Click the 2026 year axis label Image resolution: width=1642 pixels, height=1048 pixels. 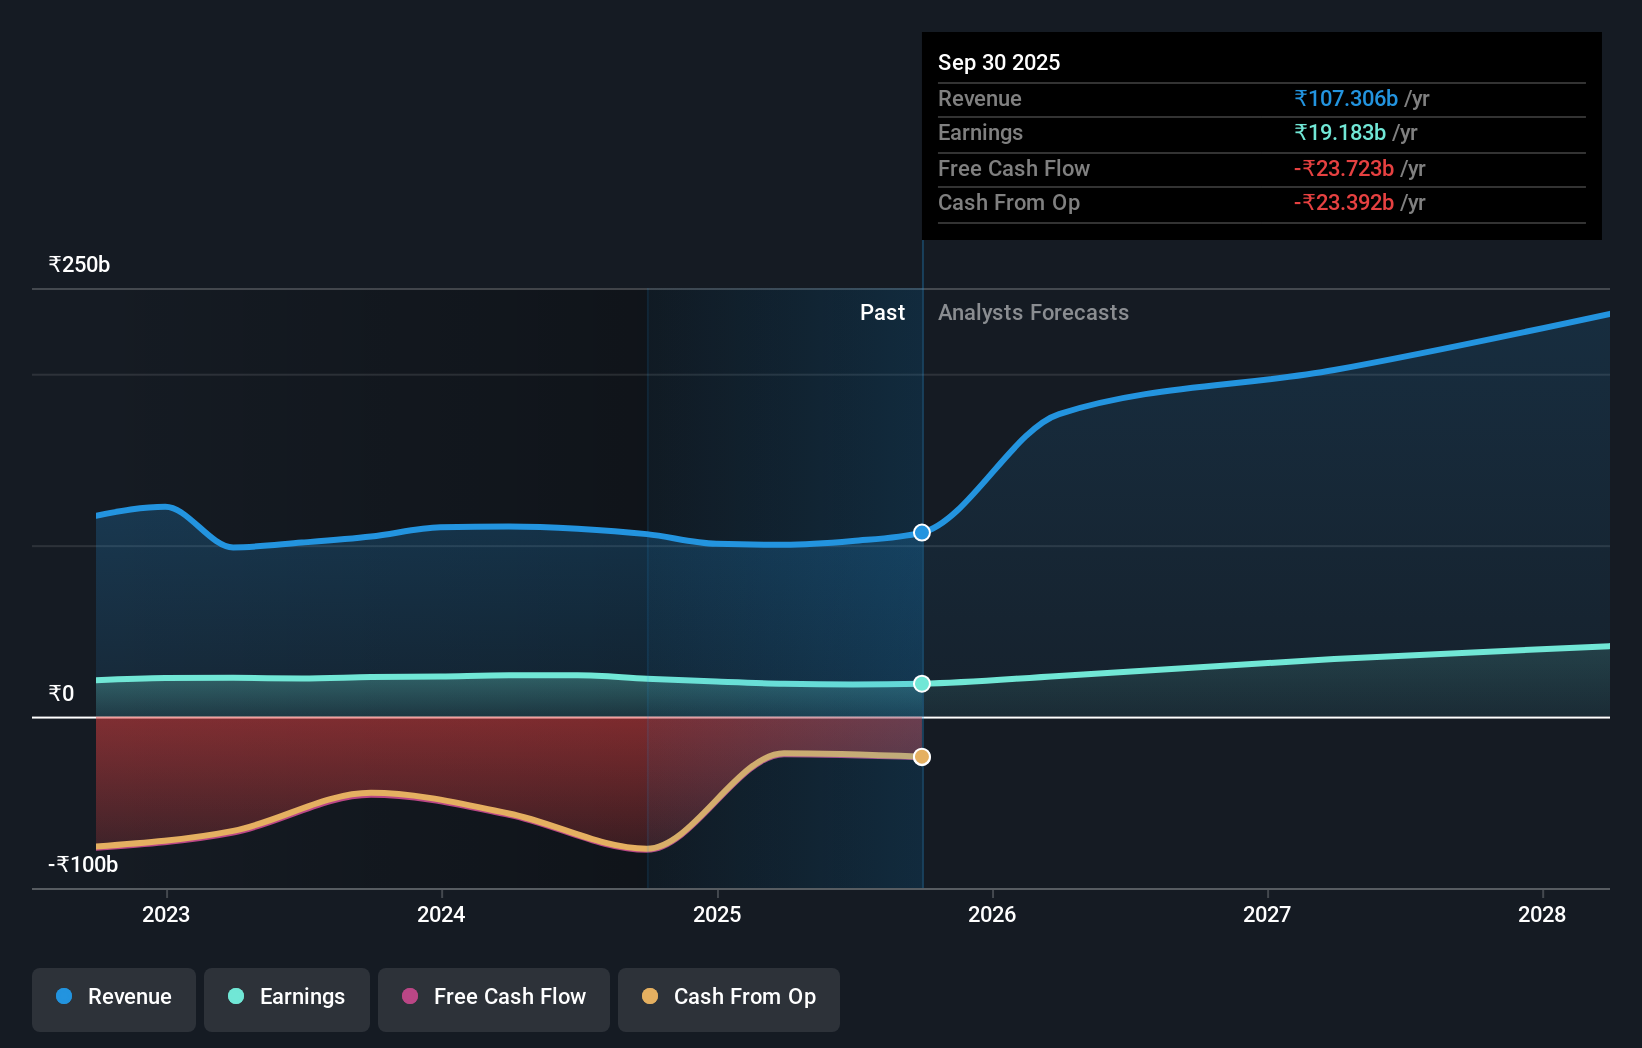coord(992,914)
